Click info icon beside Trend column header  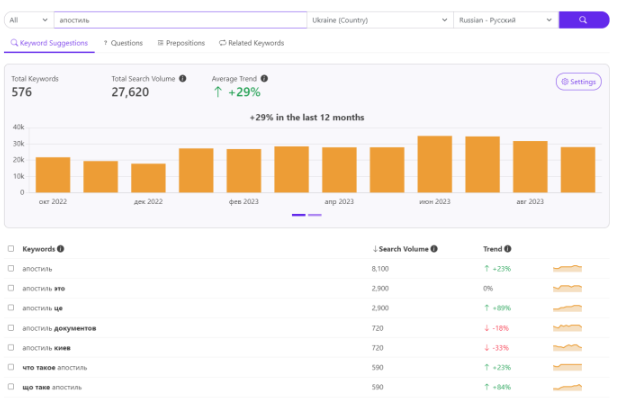(x=508, y=249)
